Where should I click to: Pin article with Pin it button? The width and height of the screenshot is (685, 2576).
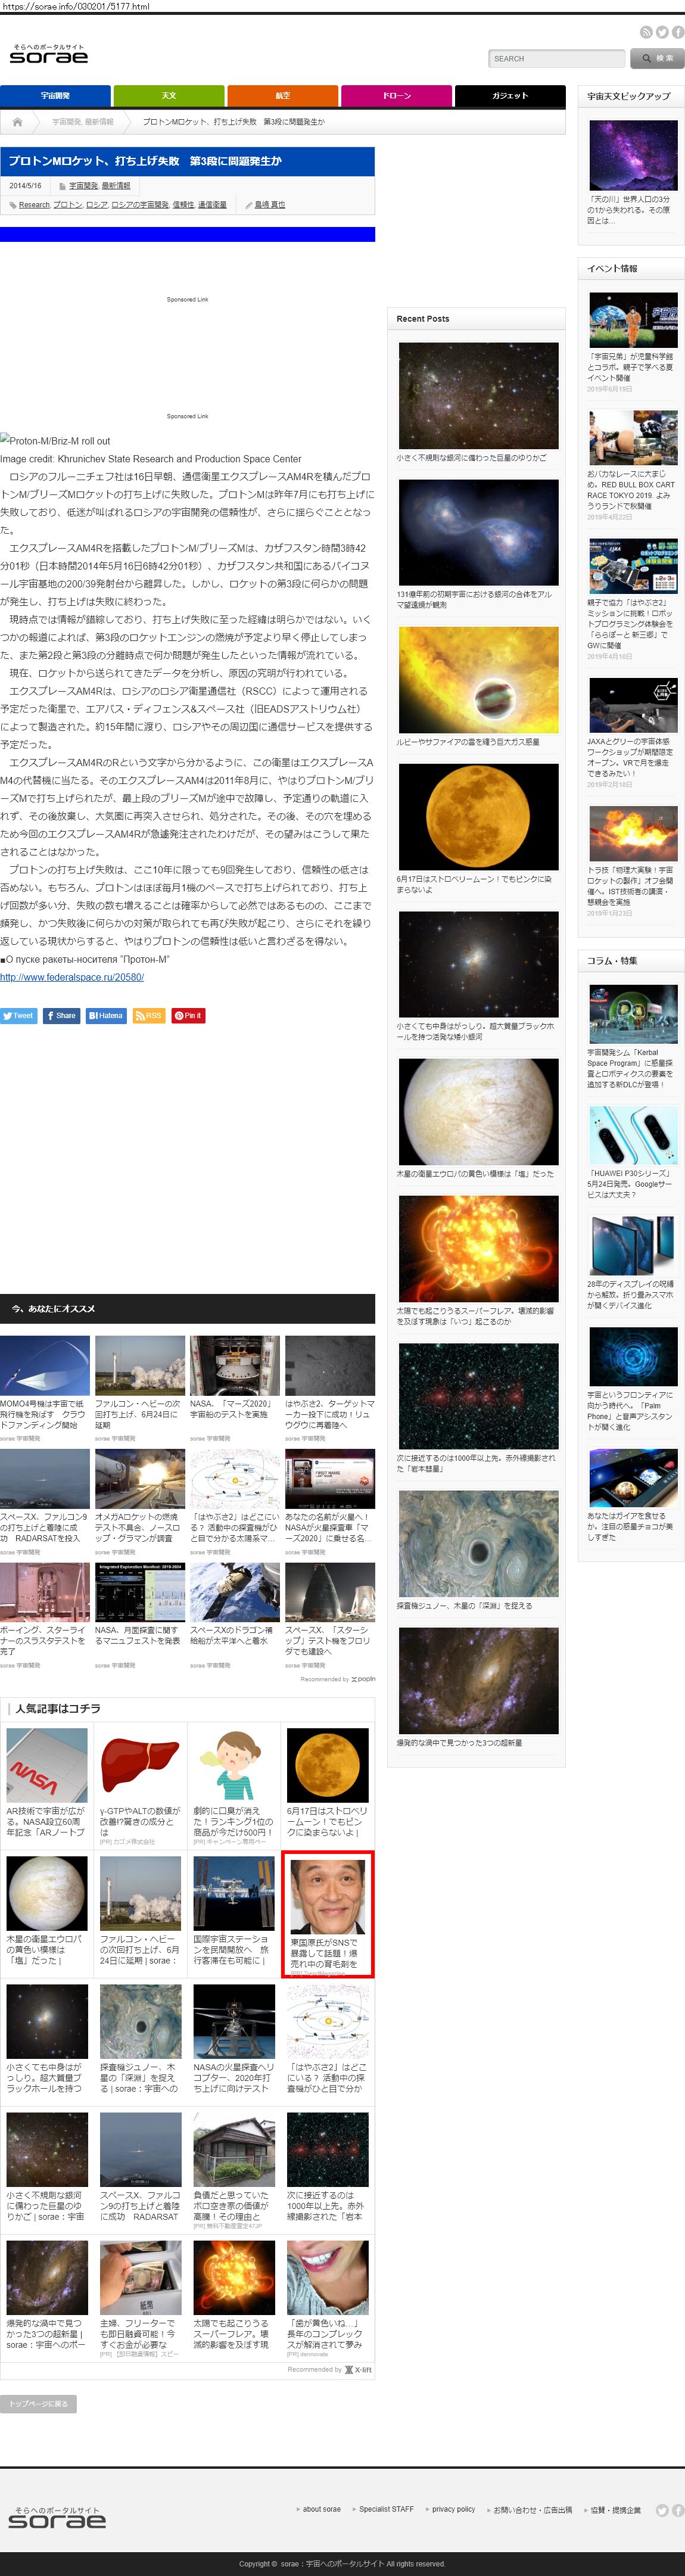tap(188, 1015)
